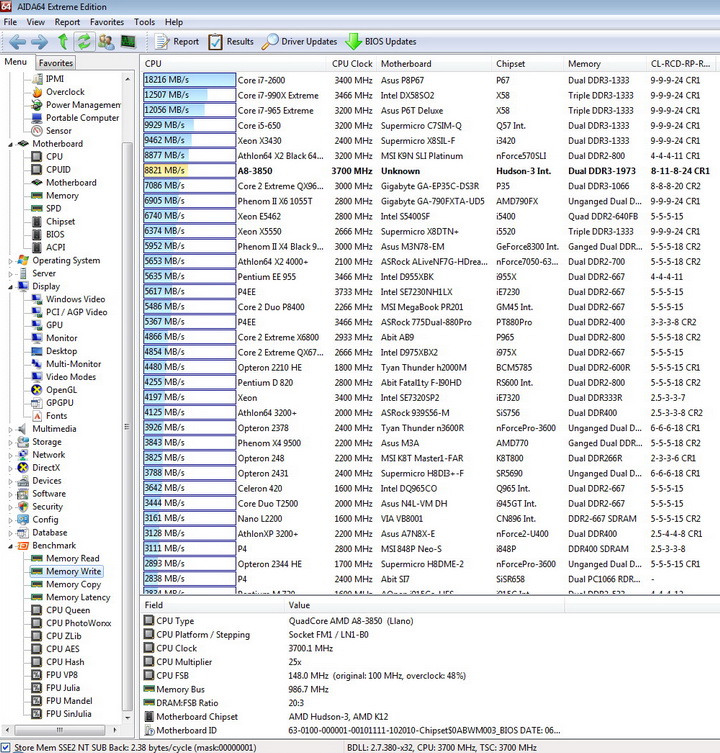Viewport: 720px width, 753px height.
Task: Click BIOS Updates in toolbar
Action: click(x=381, y=42)
